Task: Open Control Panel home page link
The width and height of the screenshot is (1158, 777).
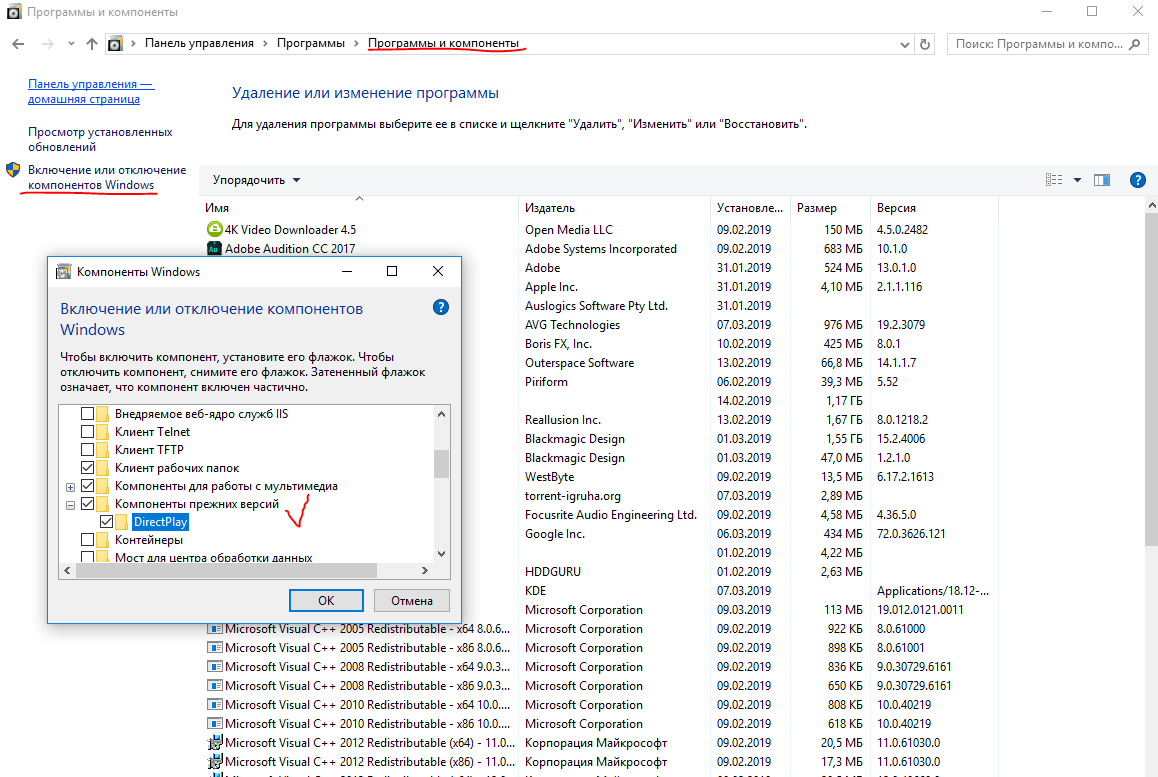Action: [x=91, y=91]
